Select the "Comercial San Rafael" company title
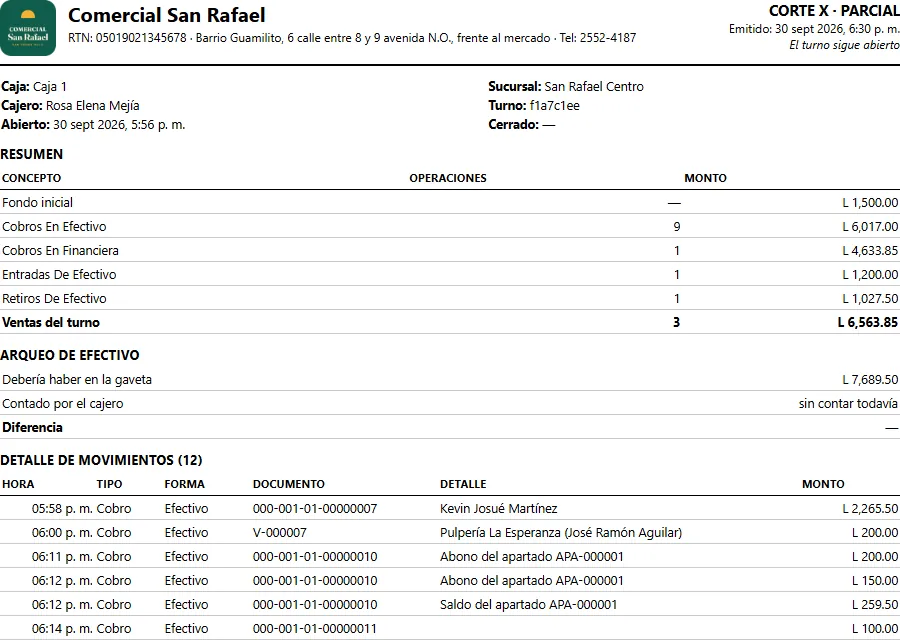900x640 pixels. click(166, 15)
